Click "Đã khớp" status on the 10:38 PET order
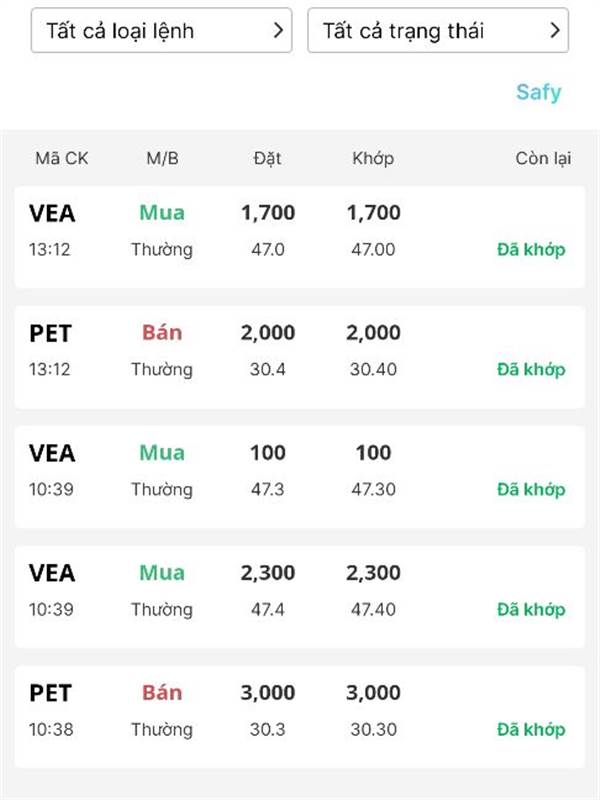600x800 pixels. click(530, 730)
